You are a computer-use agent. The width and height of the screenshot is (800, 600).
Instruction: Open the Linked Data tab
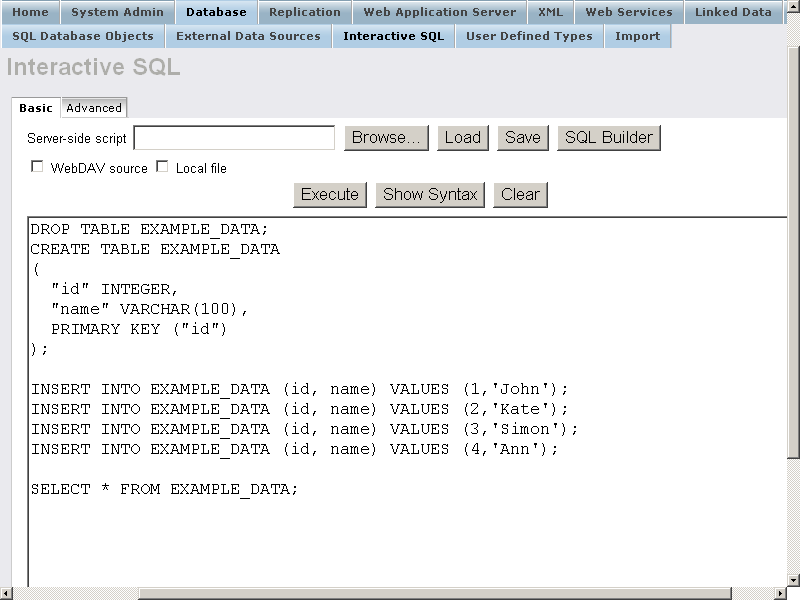734,12
